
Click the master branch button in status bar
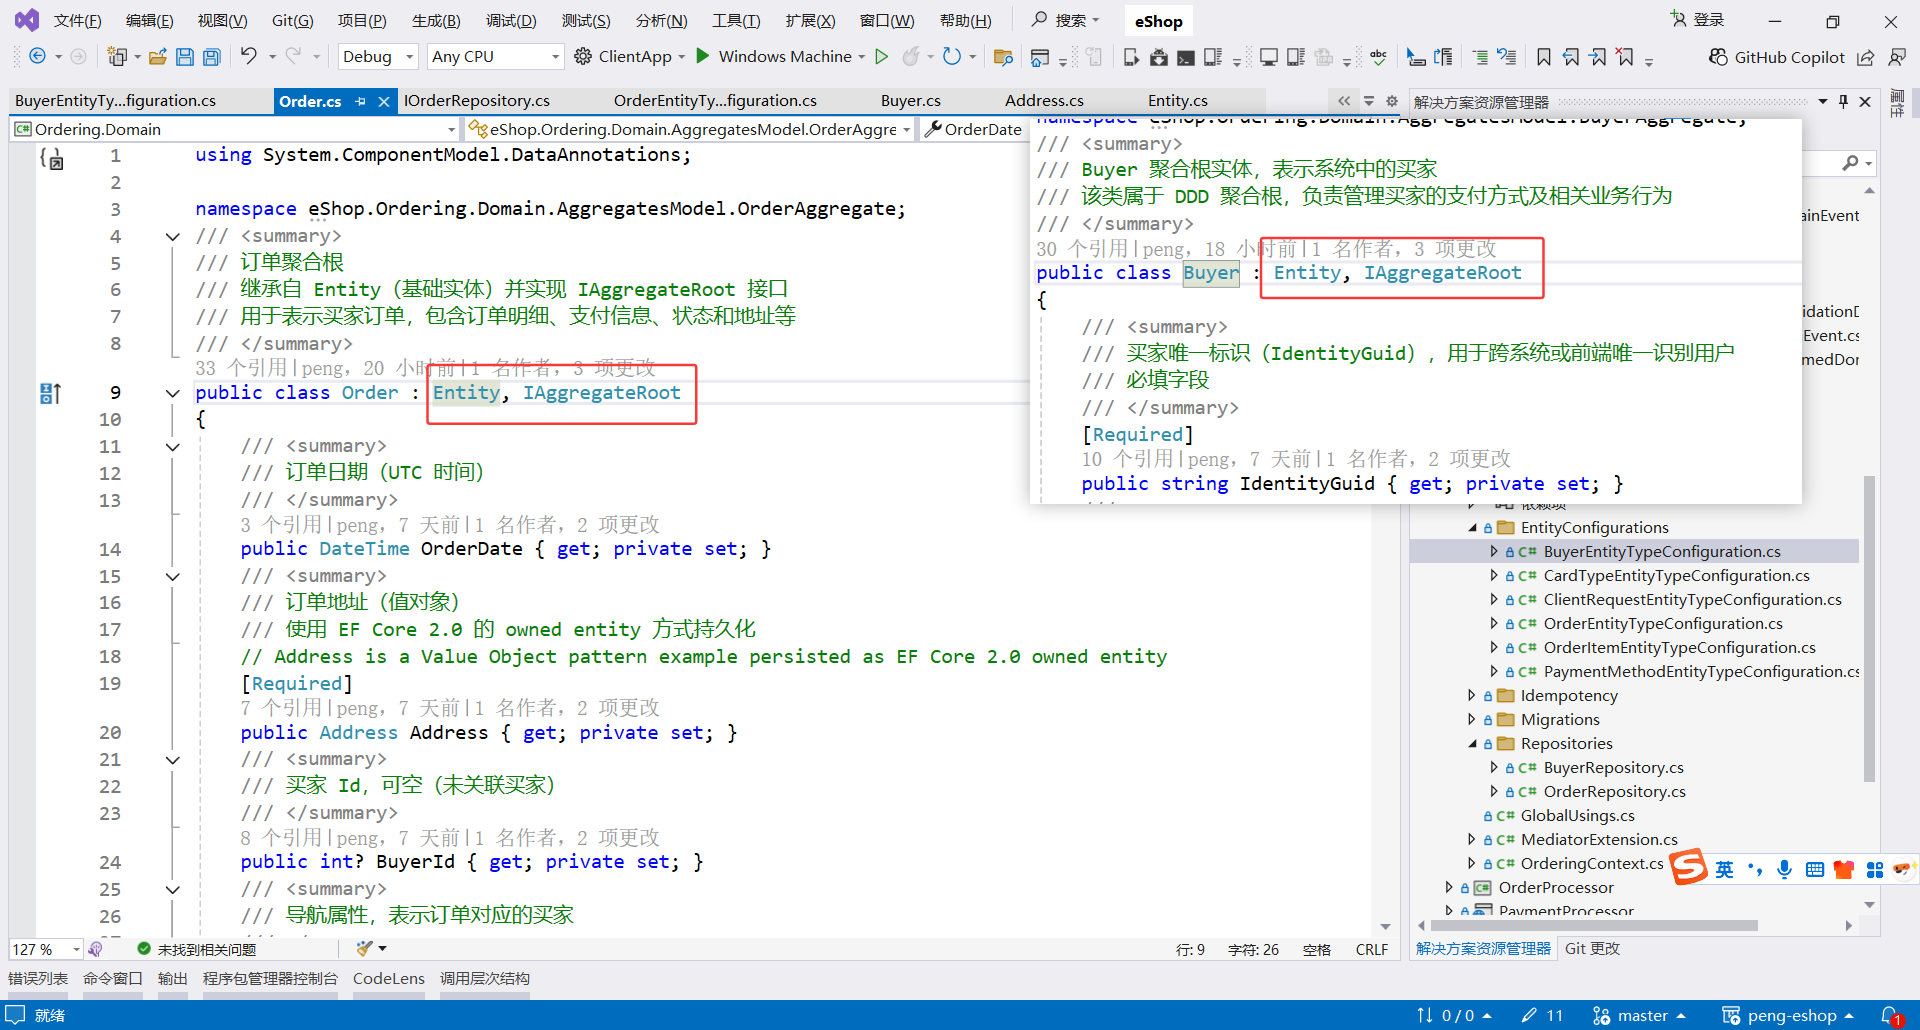1640,1016
